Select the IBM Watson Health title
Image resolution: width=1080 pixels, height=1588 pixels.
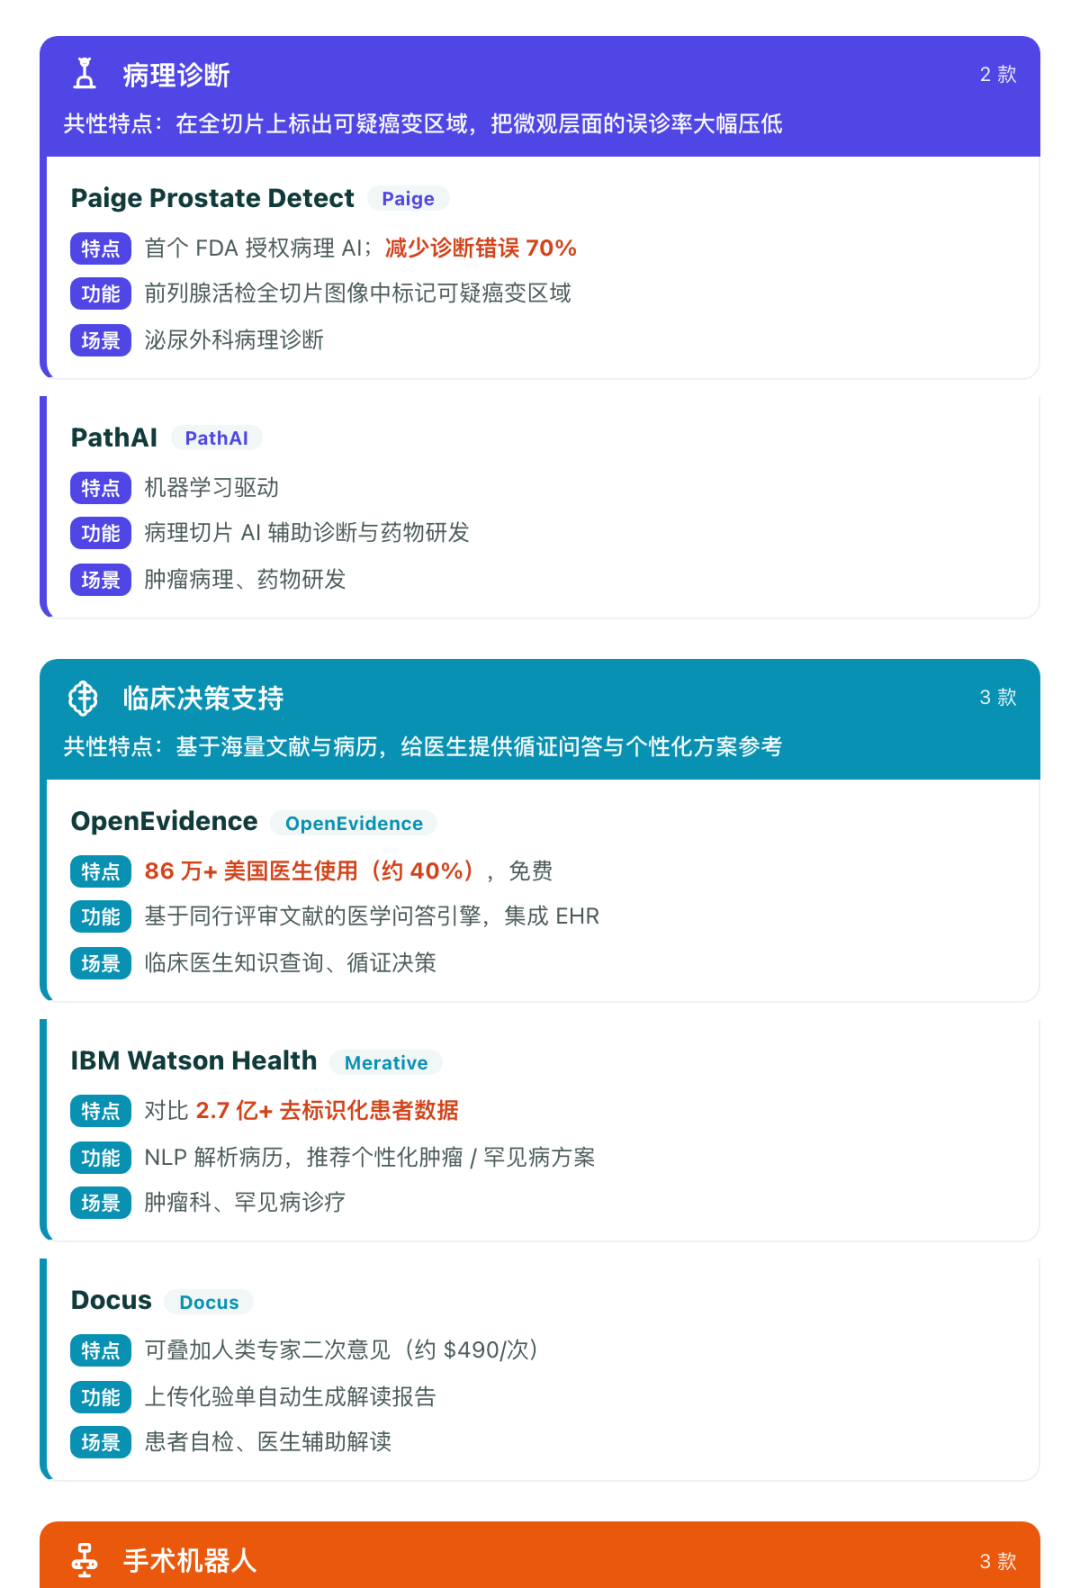tap(194, 1060)
